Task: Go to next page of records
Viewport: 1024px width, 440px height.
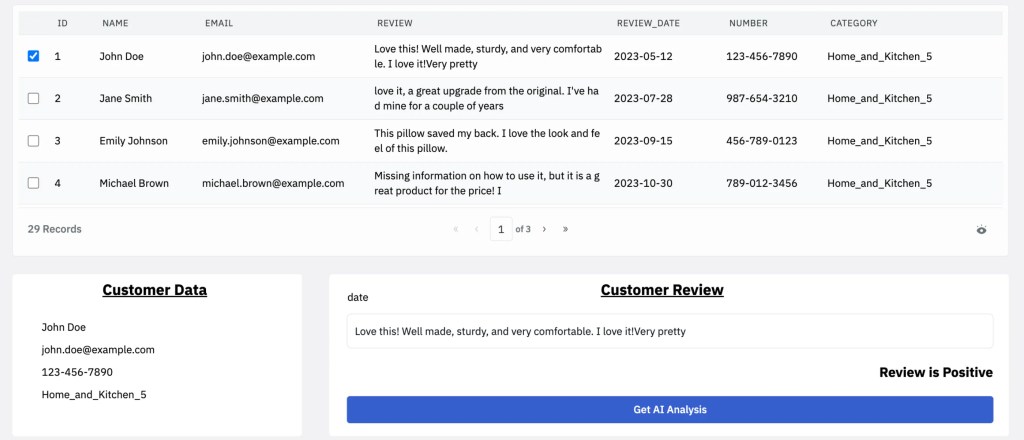Action: (544, 229)
